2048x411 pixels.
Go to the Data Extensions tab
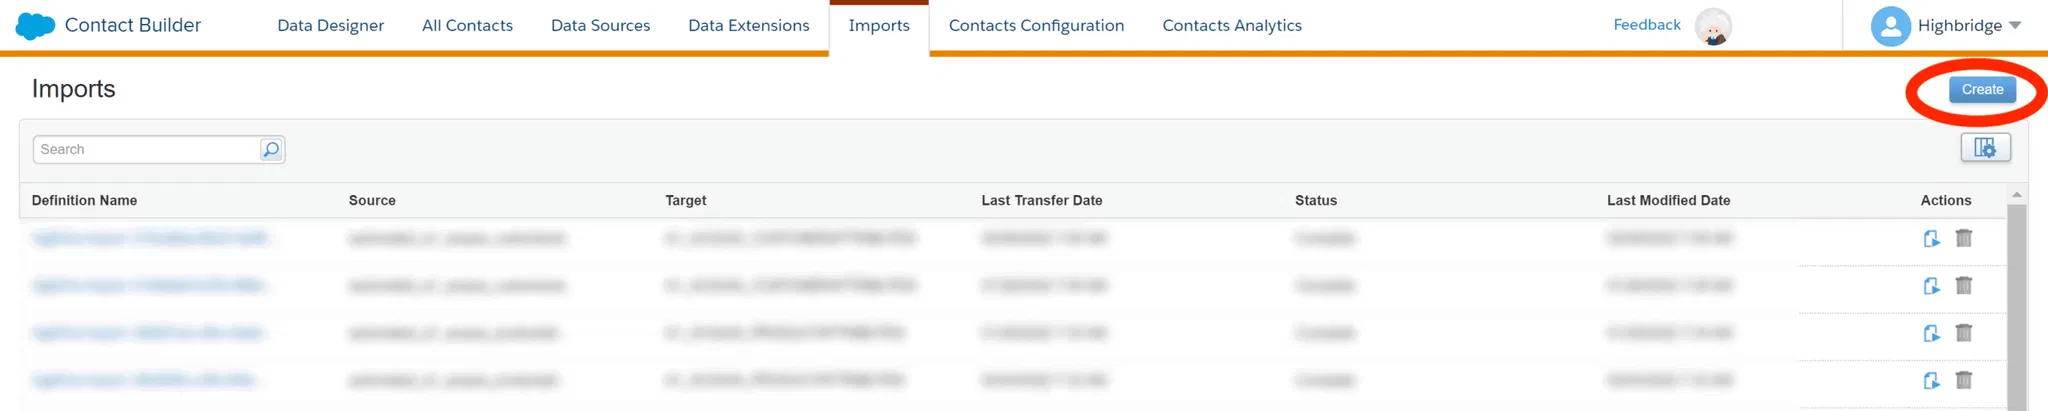coord(748,26)
